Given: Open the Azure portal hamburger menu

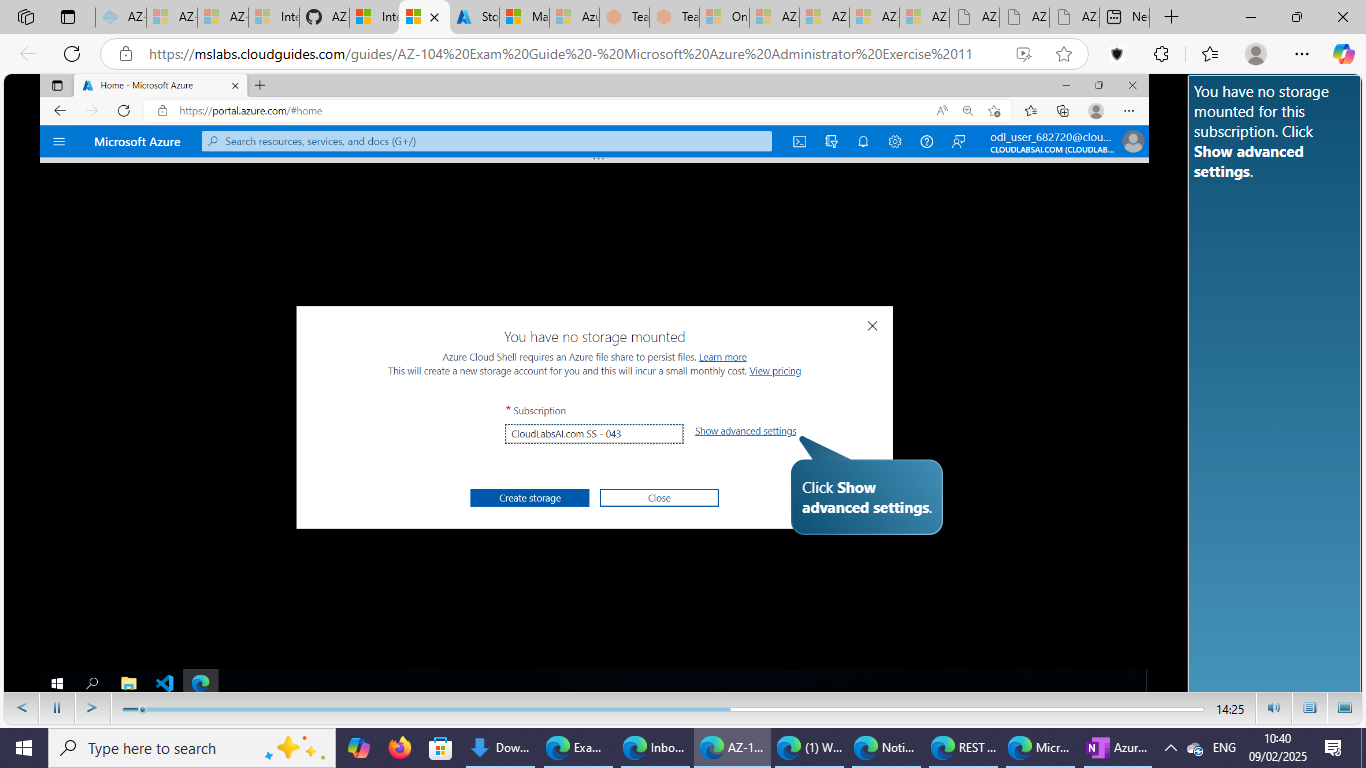Looking at the screenshot, I should pyautogui.click(x=59, y=142).
